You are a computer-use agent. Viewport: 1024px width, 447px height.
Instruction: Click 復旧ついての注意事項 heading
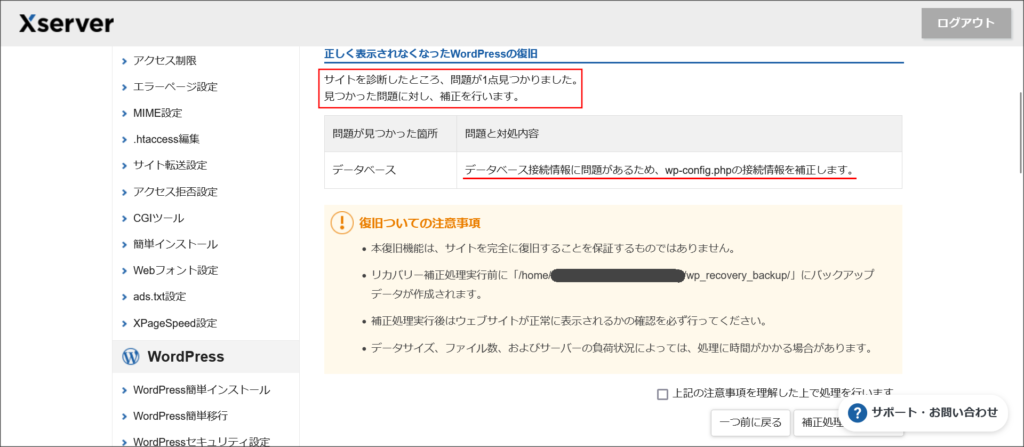click(x=419, y=223)
